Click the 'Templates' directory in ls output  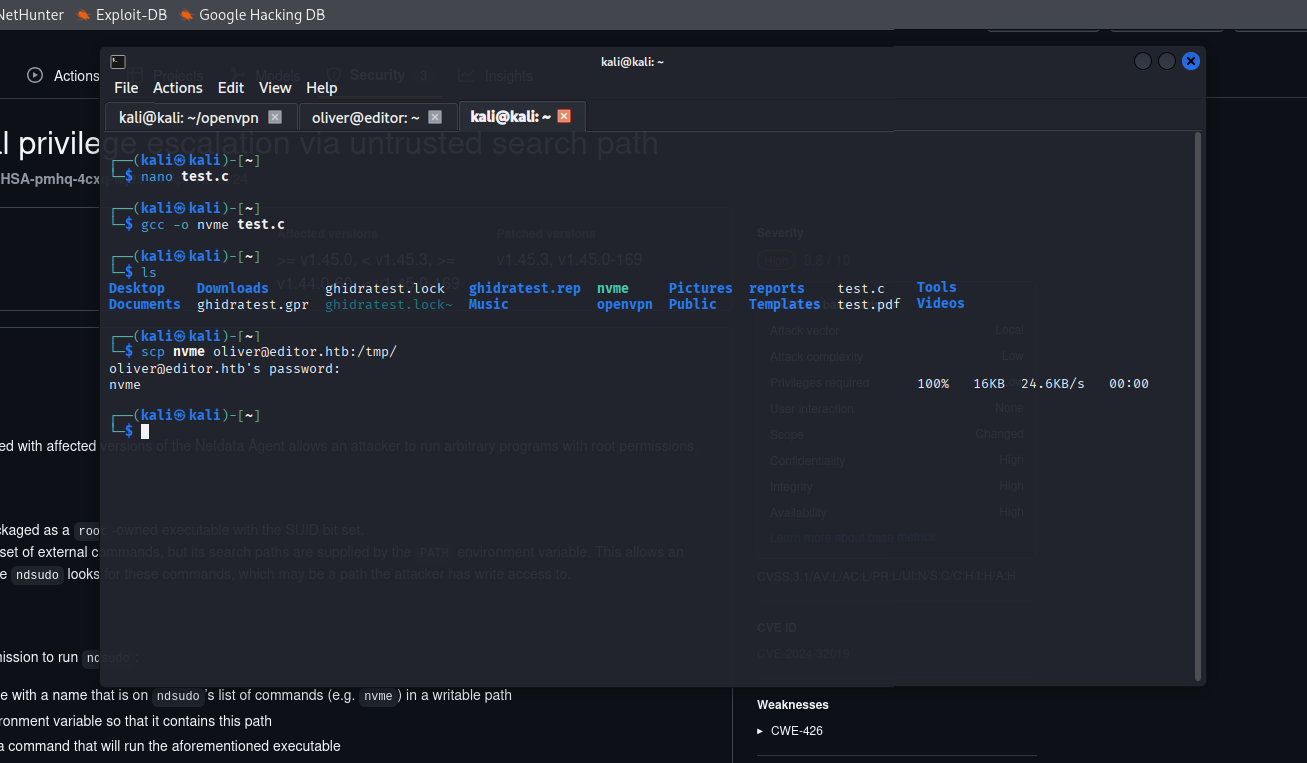(x=785, y=304)
